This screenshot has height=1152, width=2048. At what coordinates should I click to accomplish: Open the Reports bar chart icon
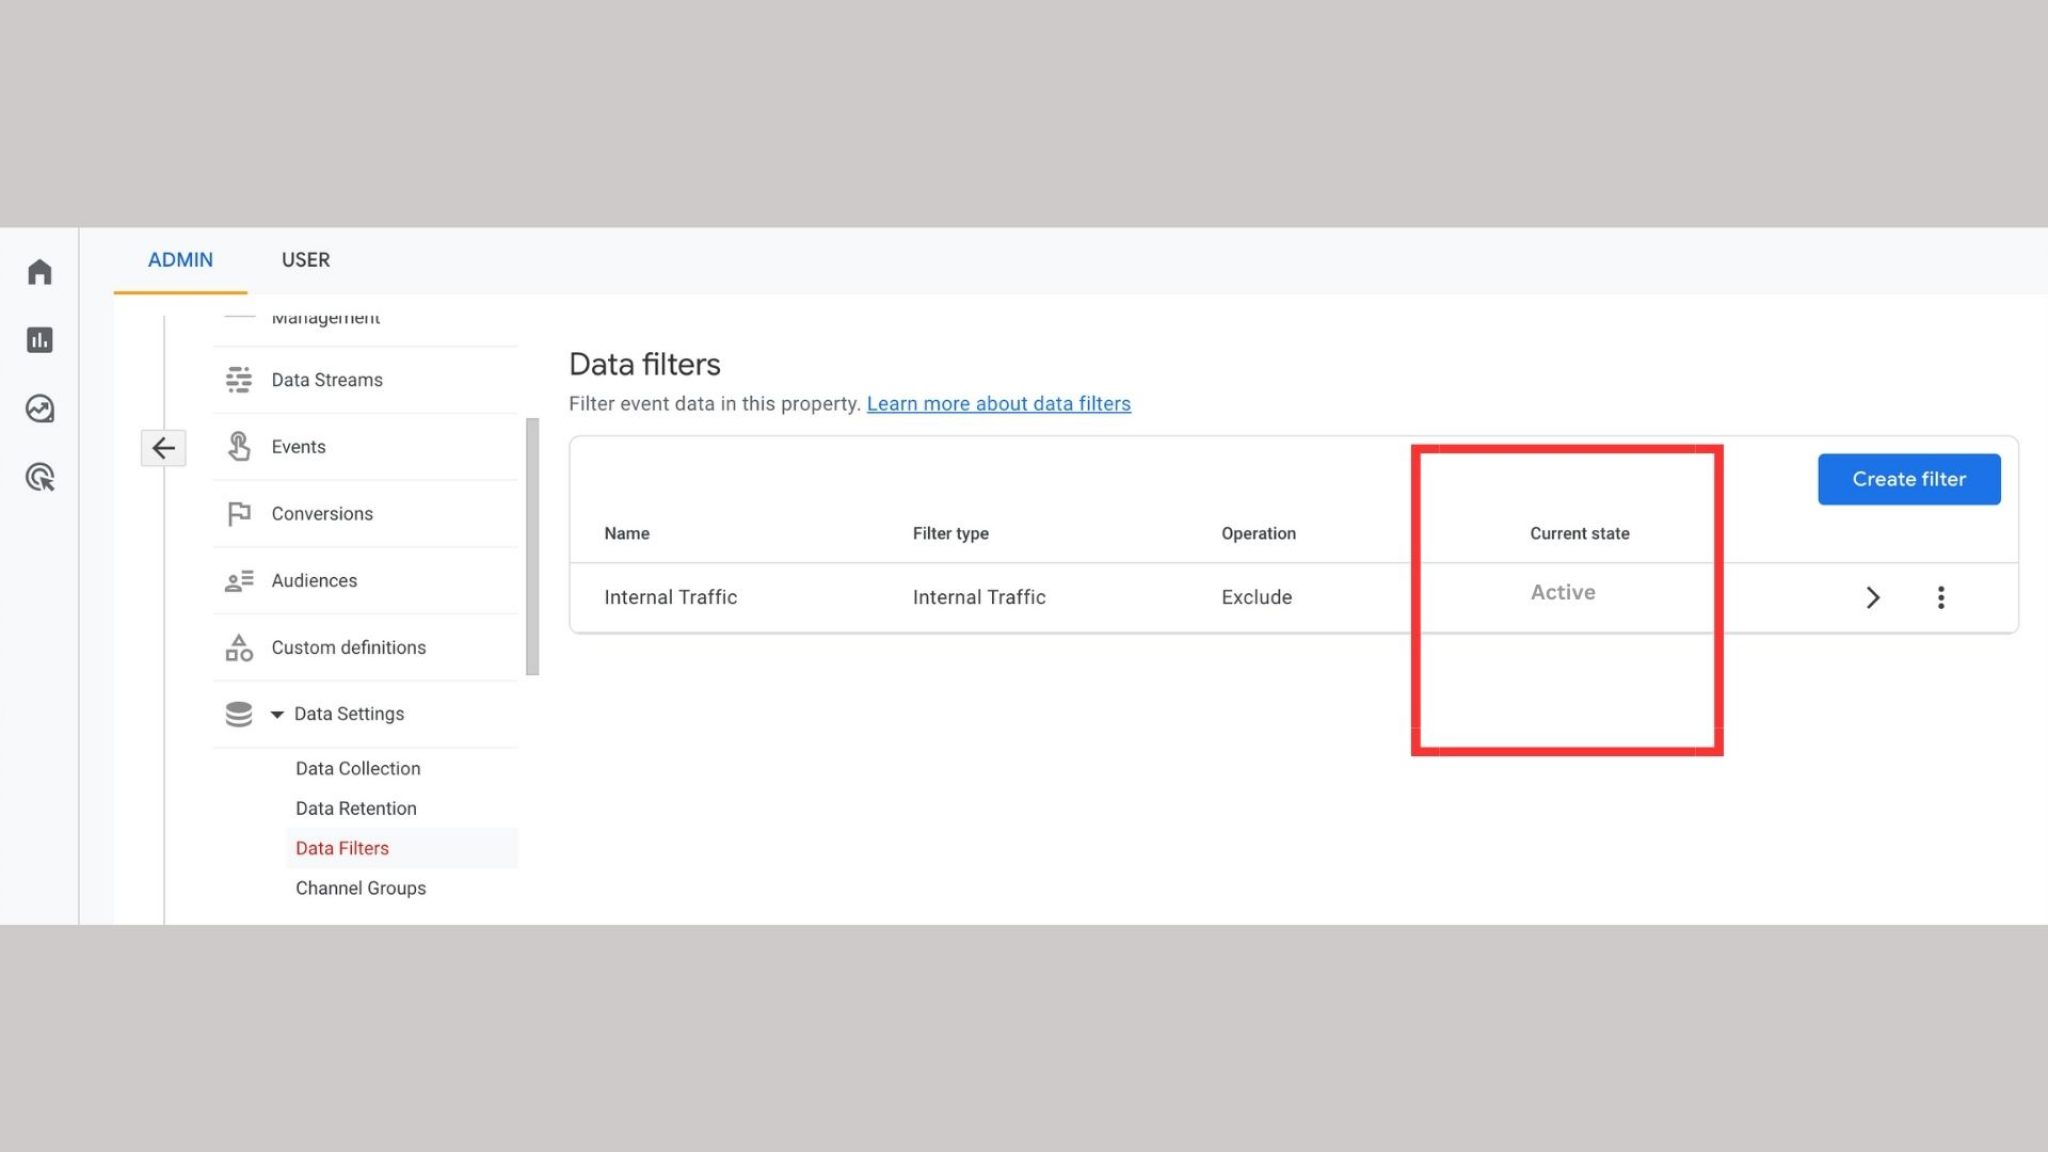click(39, 340)
